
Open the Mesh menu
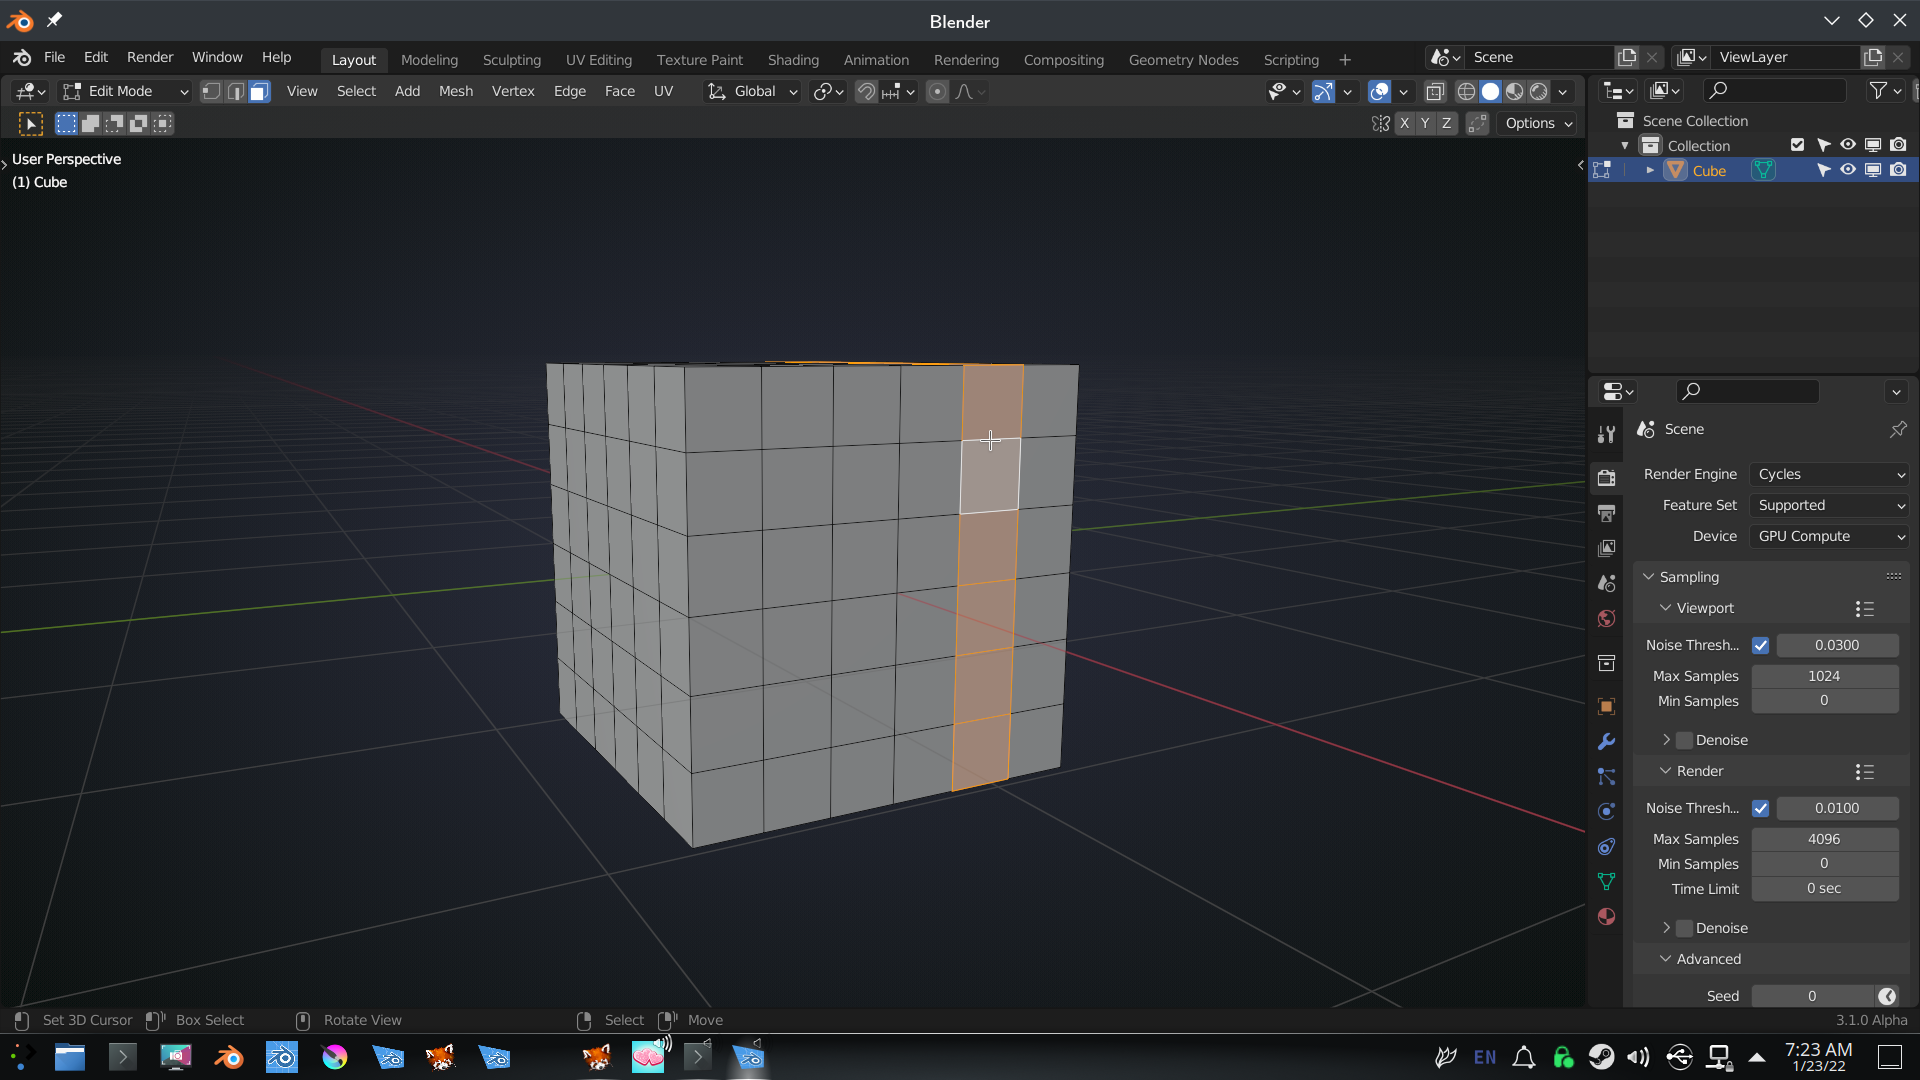pyautogui.click(x=455, y=91)
